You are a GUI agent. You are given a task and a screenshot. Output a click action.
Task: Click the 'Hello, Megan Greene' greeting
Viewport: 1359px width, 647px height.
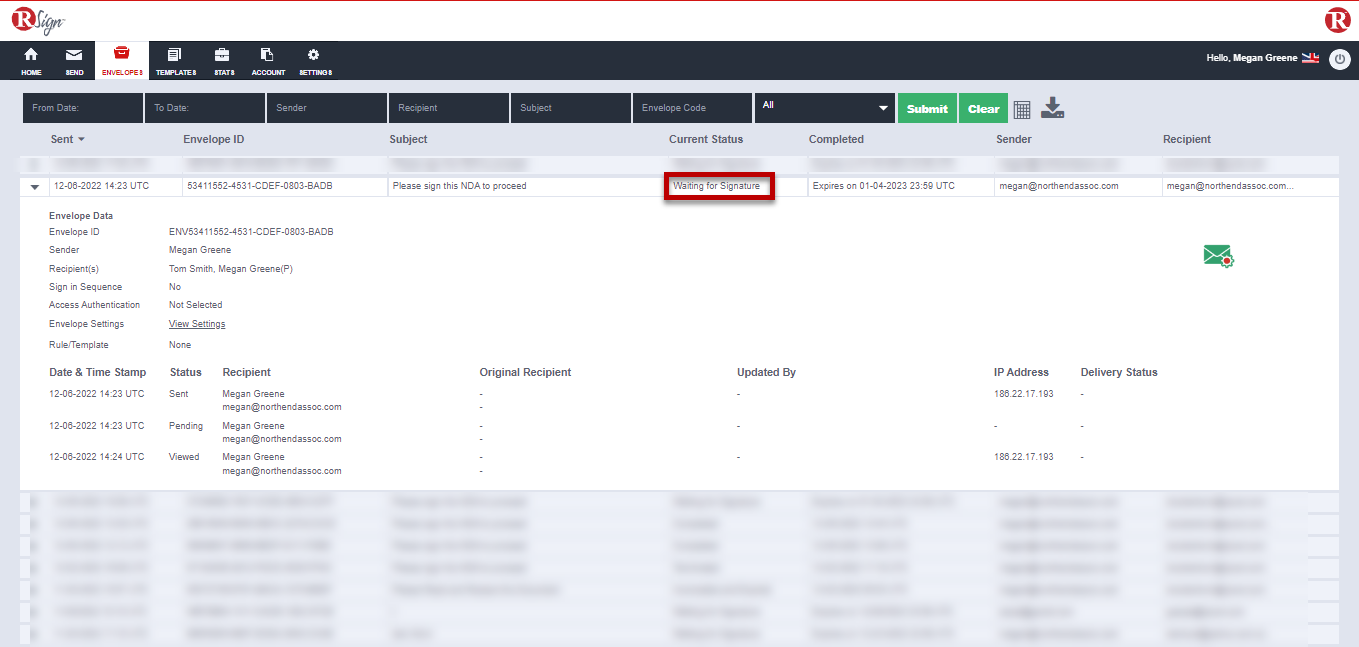(1252, 58)
